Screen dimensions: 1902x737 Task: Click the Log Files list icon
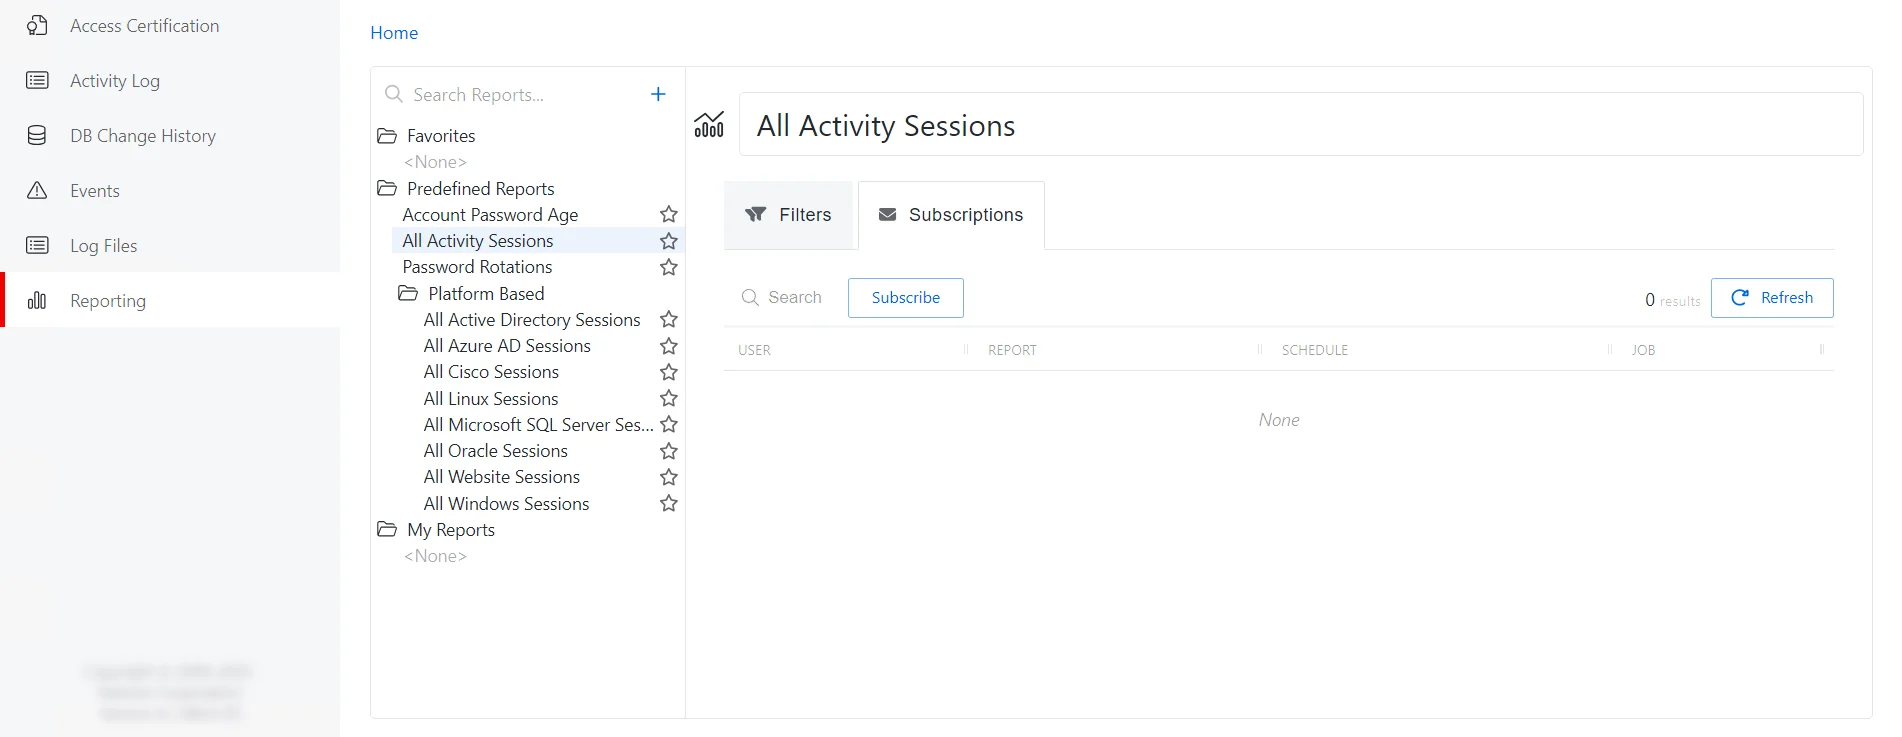(37, 245)
